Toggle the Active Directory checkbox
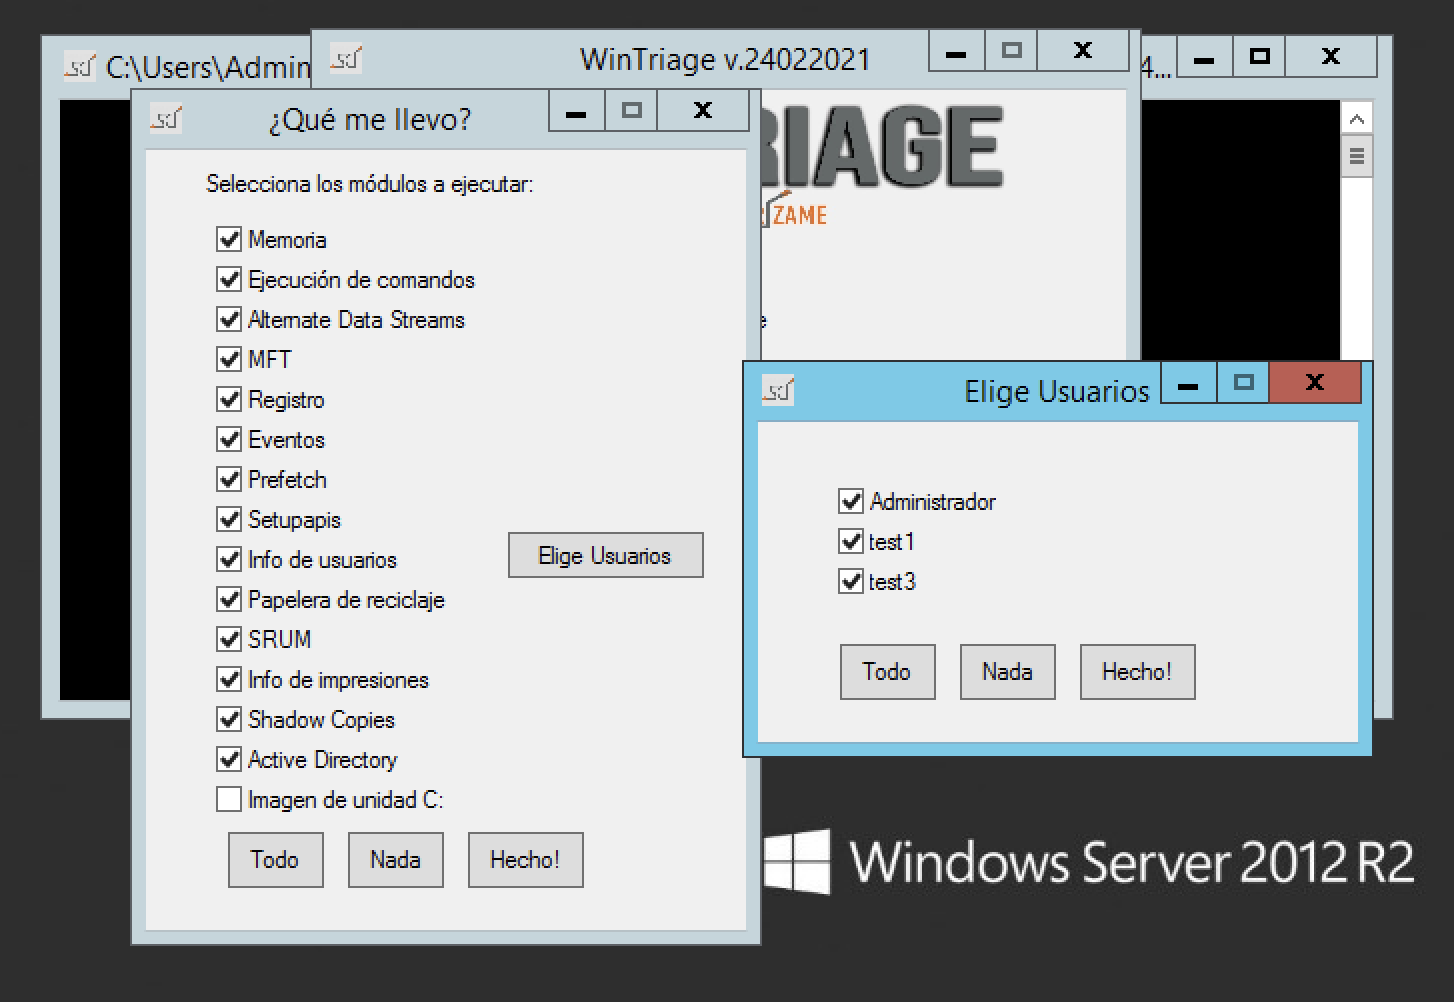The image size is (1454, 1002). coord(229,759)
